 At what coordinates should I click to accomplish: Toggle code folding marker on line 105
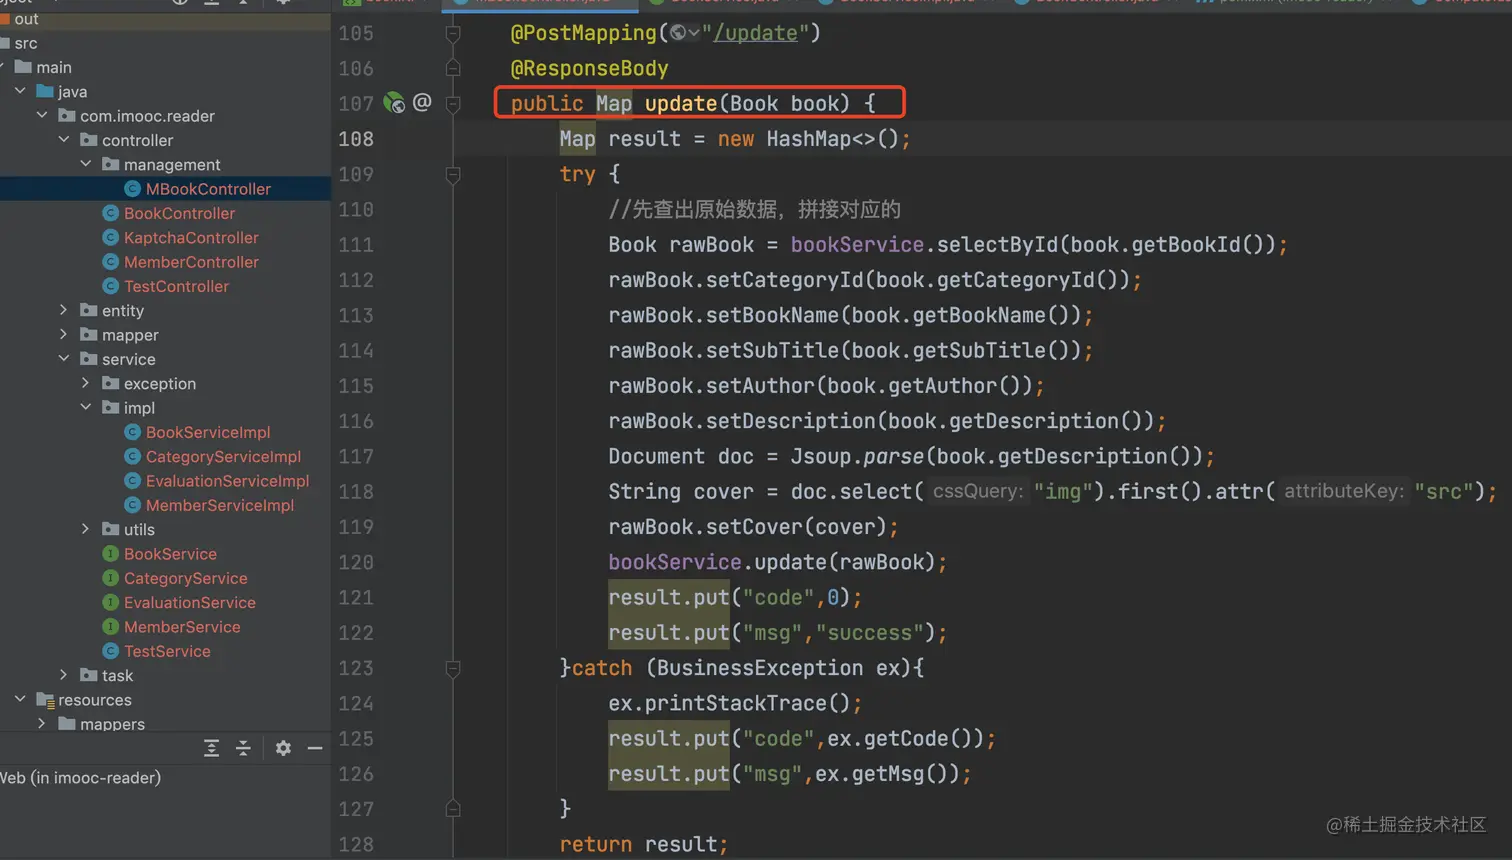(x=453, y=33)
